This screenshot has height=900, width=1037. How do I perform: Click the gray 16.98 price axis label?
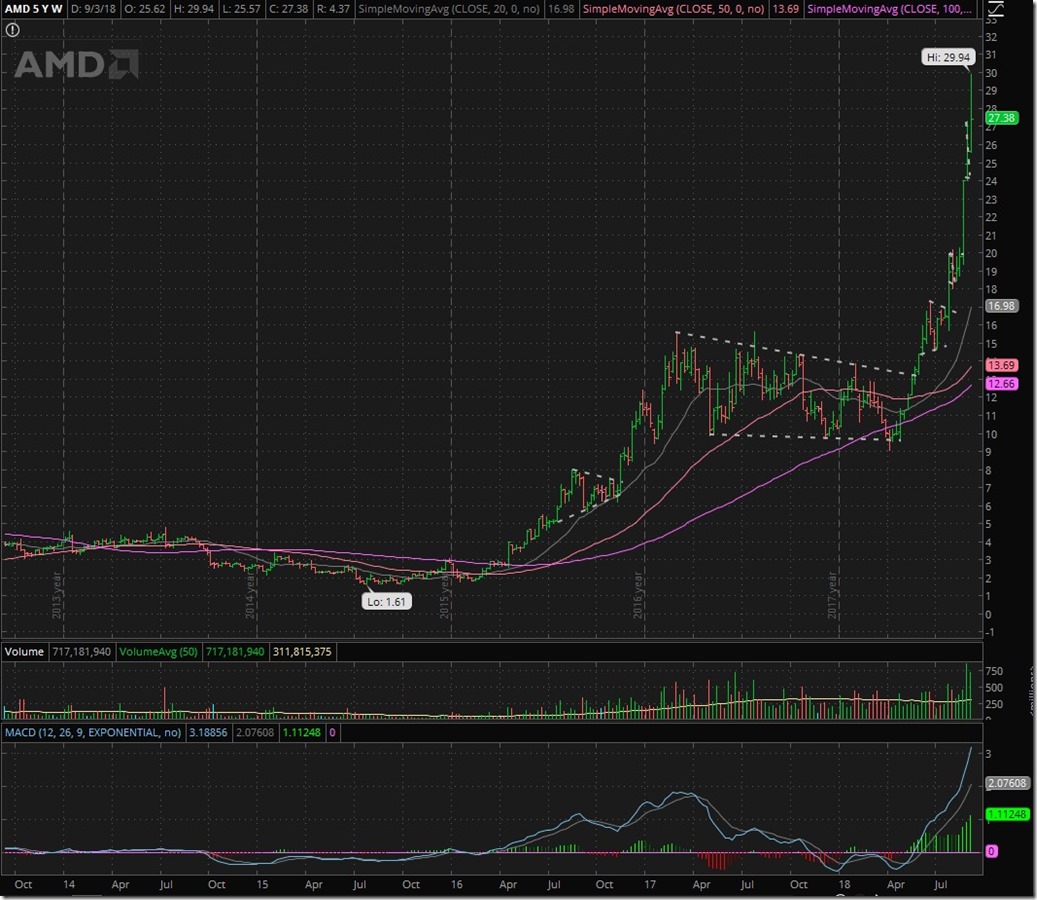pos(1001,306)
